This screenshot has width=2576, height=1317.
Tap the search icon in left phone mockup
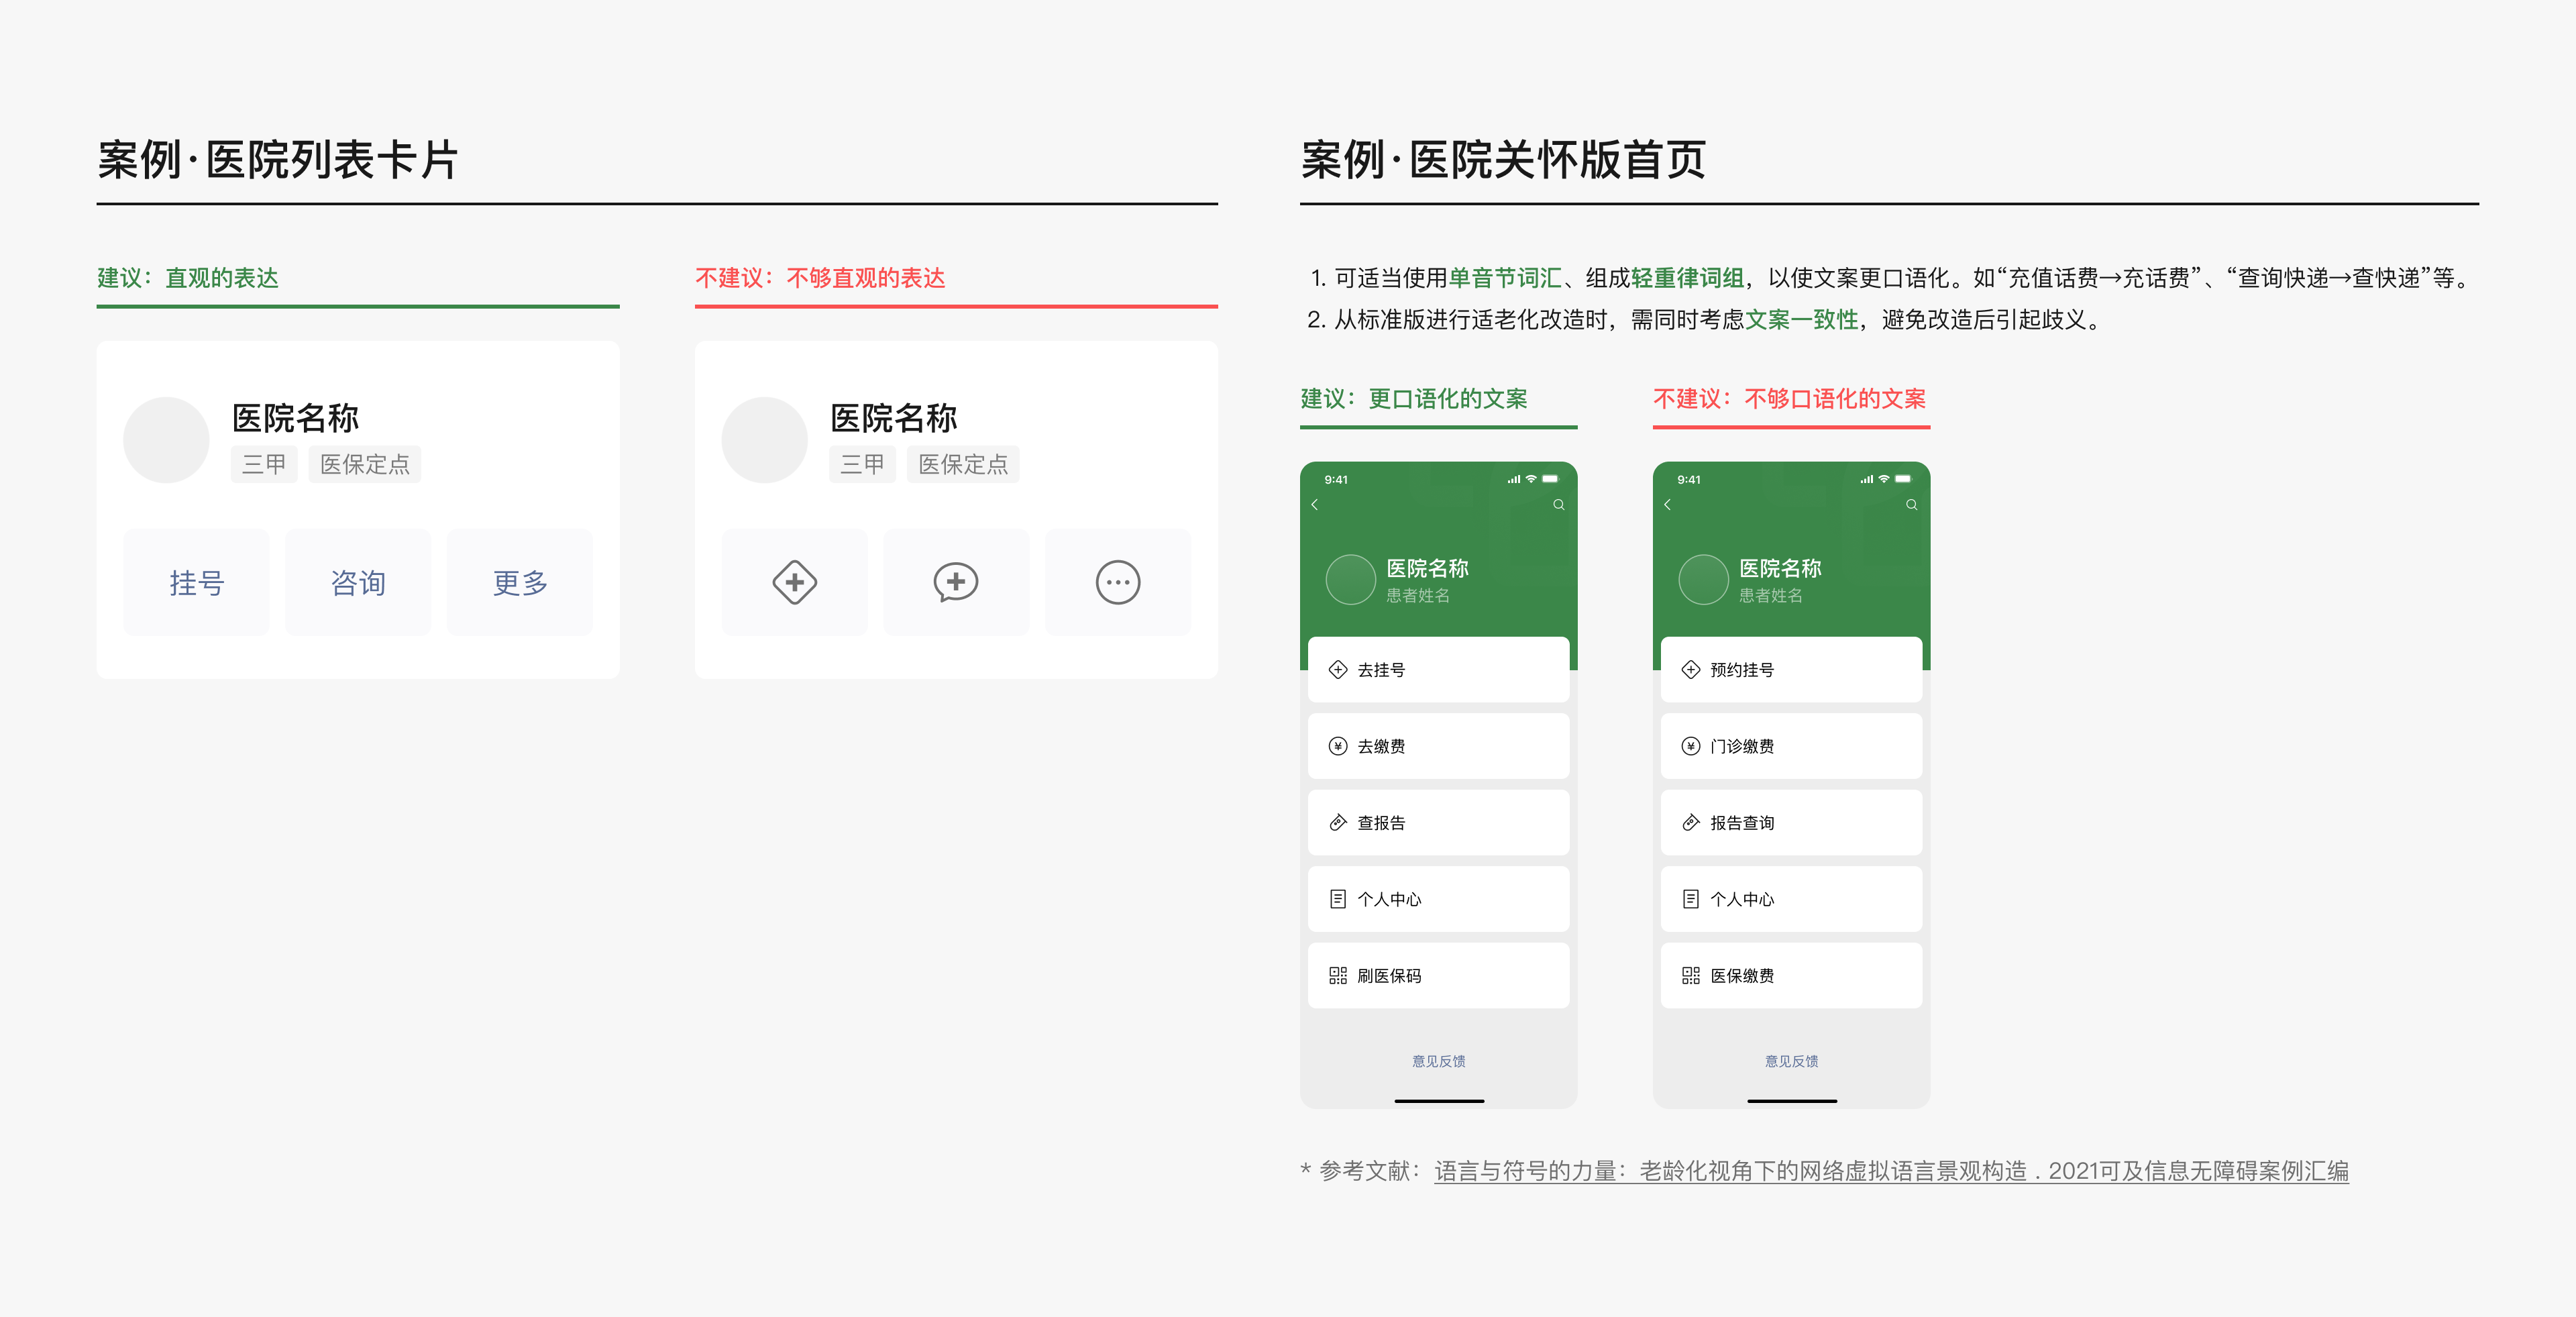(1558, 505)
